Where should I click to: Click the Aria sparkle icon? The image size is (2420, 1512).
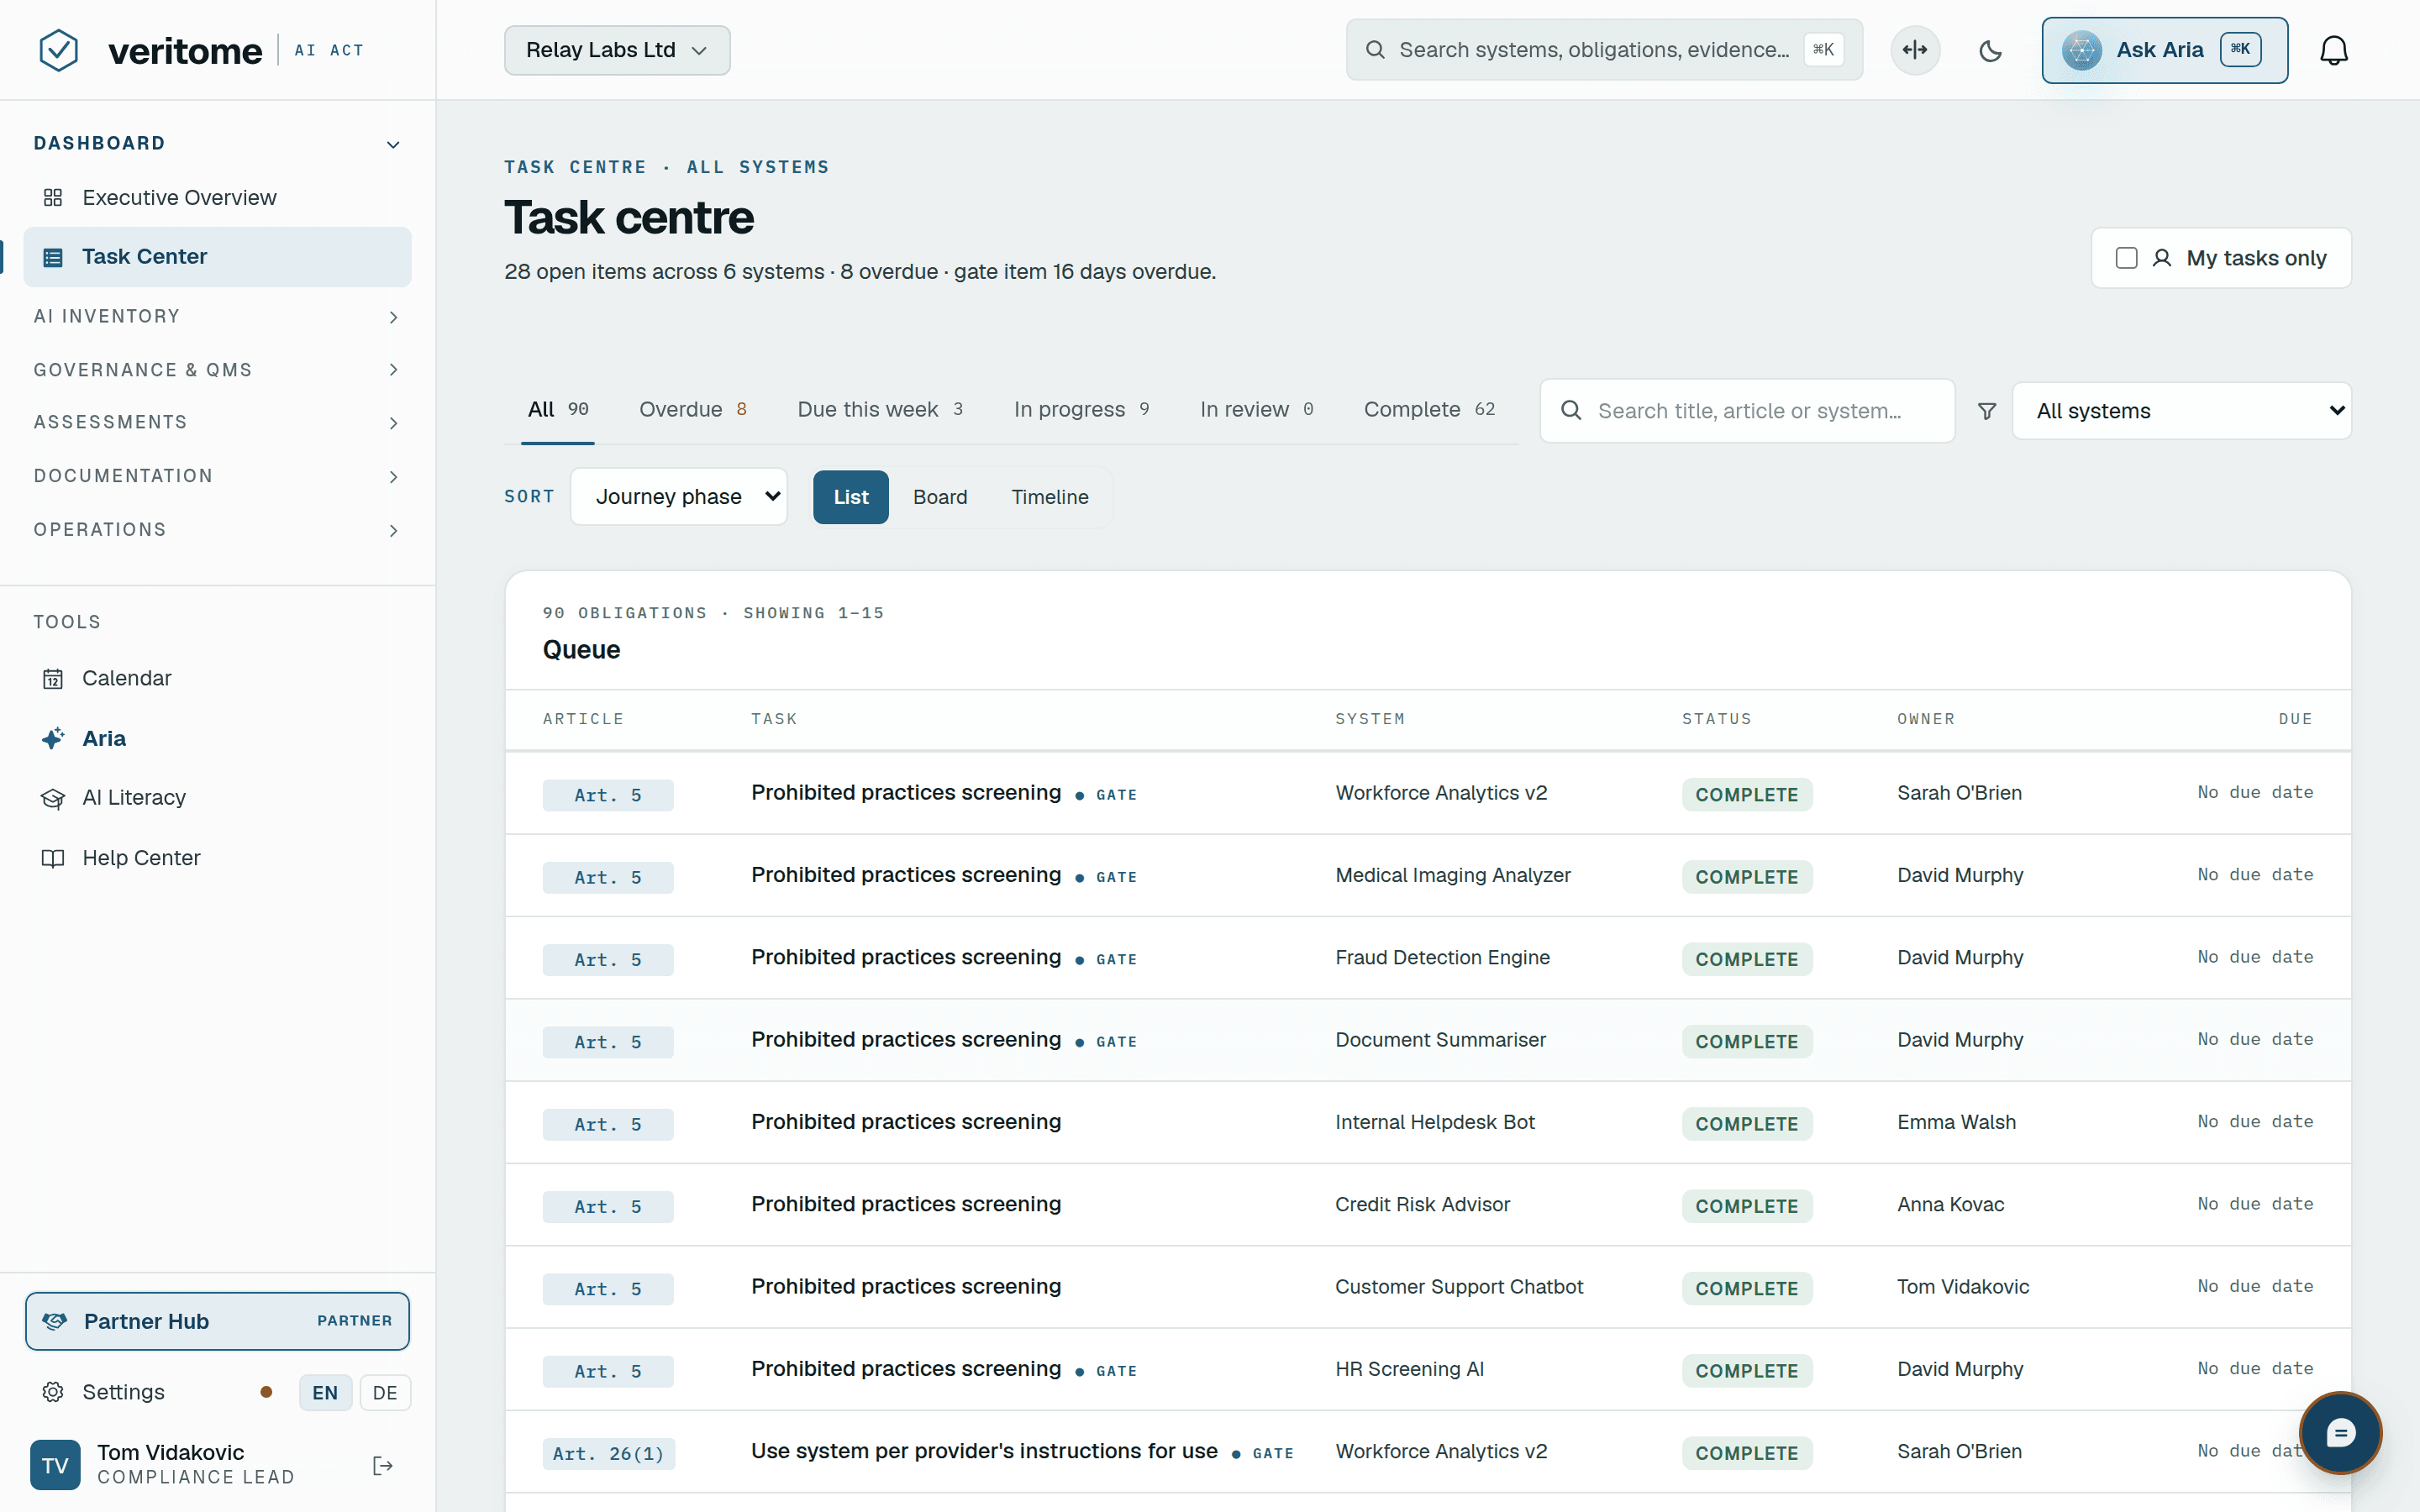[x=53, y=739]
